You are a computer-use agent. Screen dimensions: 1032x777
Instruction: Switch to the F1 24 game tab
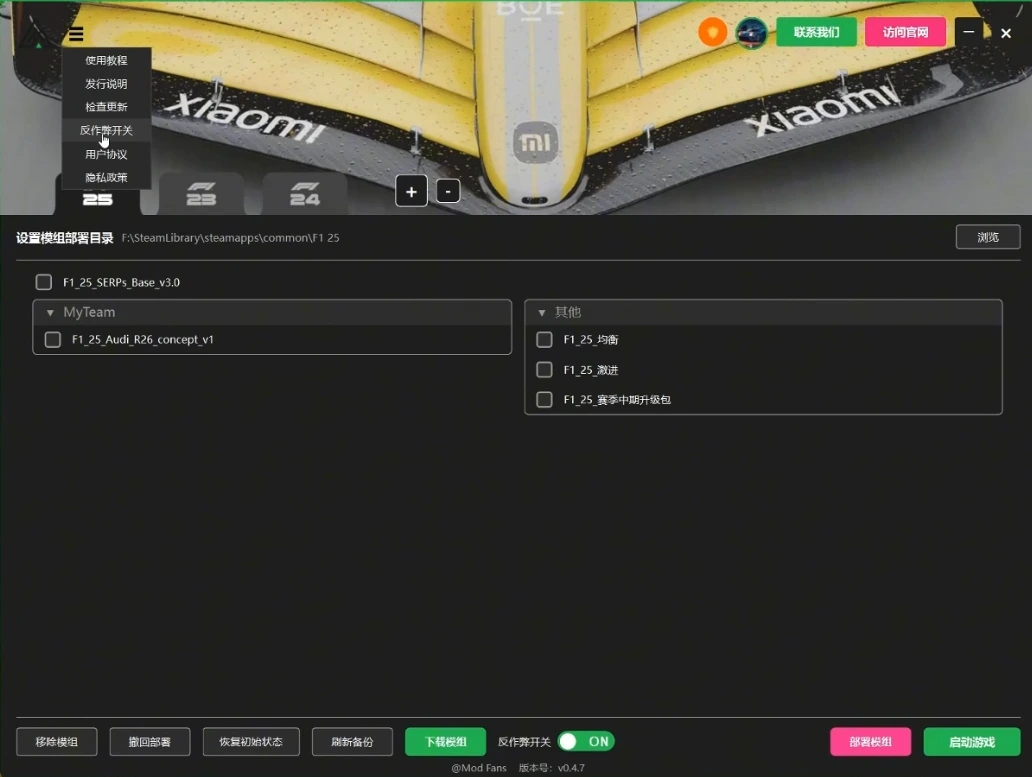[x=305, y=194]
